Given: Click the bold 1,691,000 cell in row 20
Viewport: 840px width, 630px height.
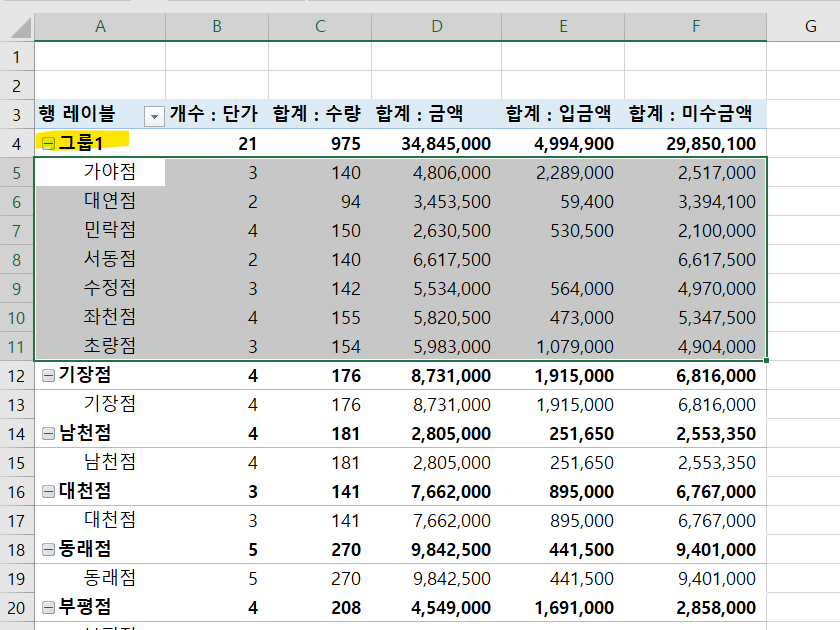Looking at the screenshot, I should tap(563, 607).
